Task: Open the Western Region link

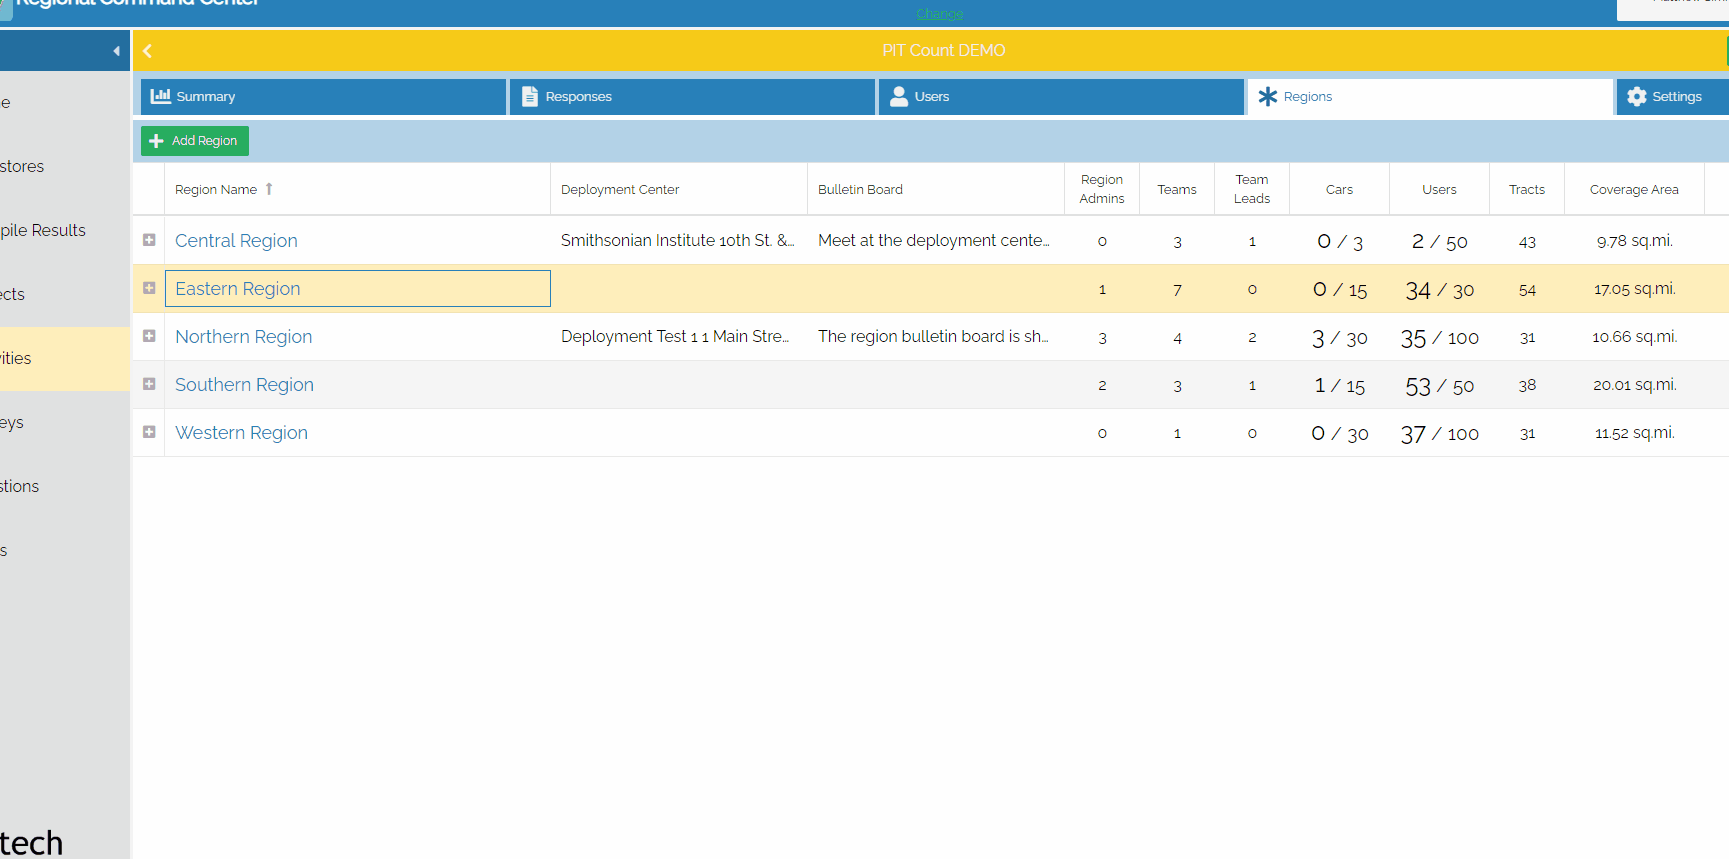Action: pyautogui.click(x=241, y=433)
